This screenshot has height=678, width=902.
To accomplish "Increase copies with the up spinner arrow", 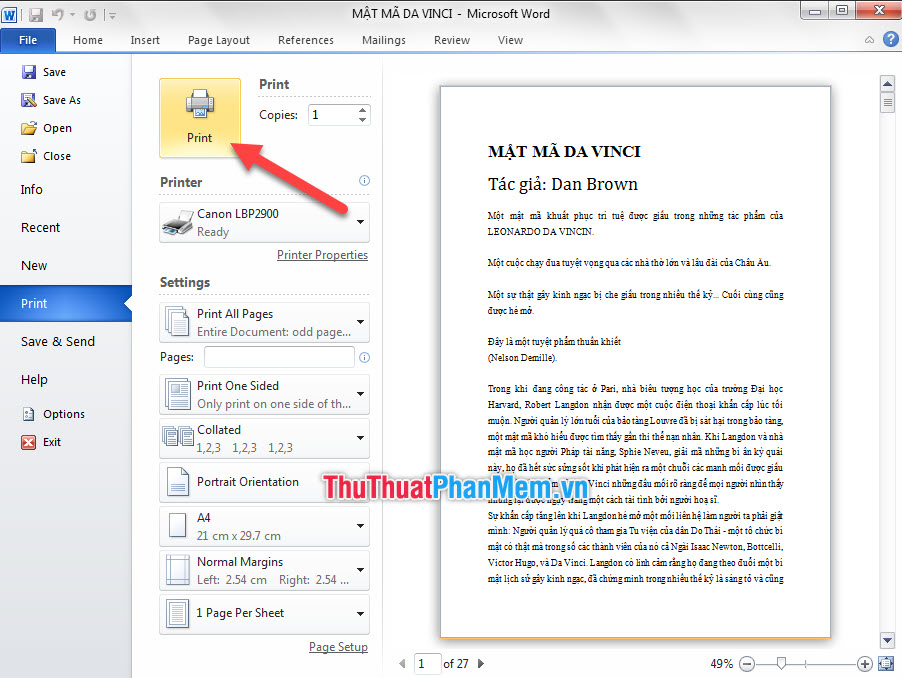I will pos(362,109).
